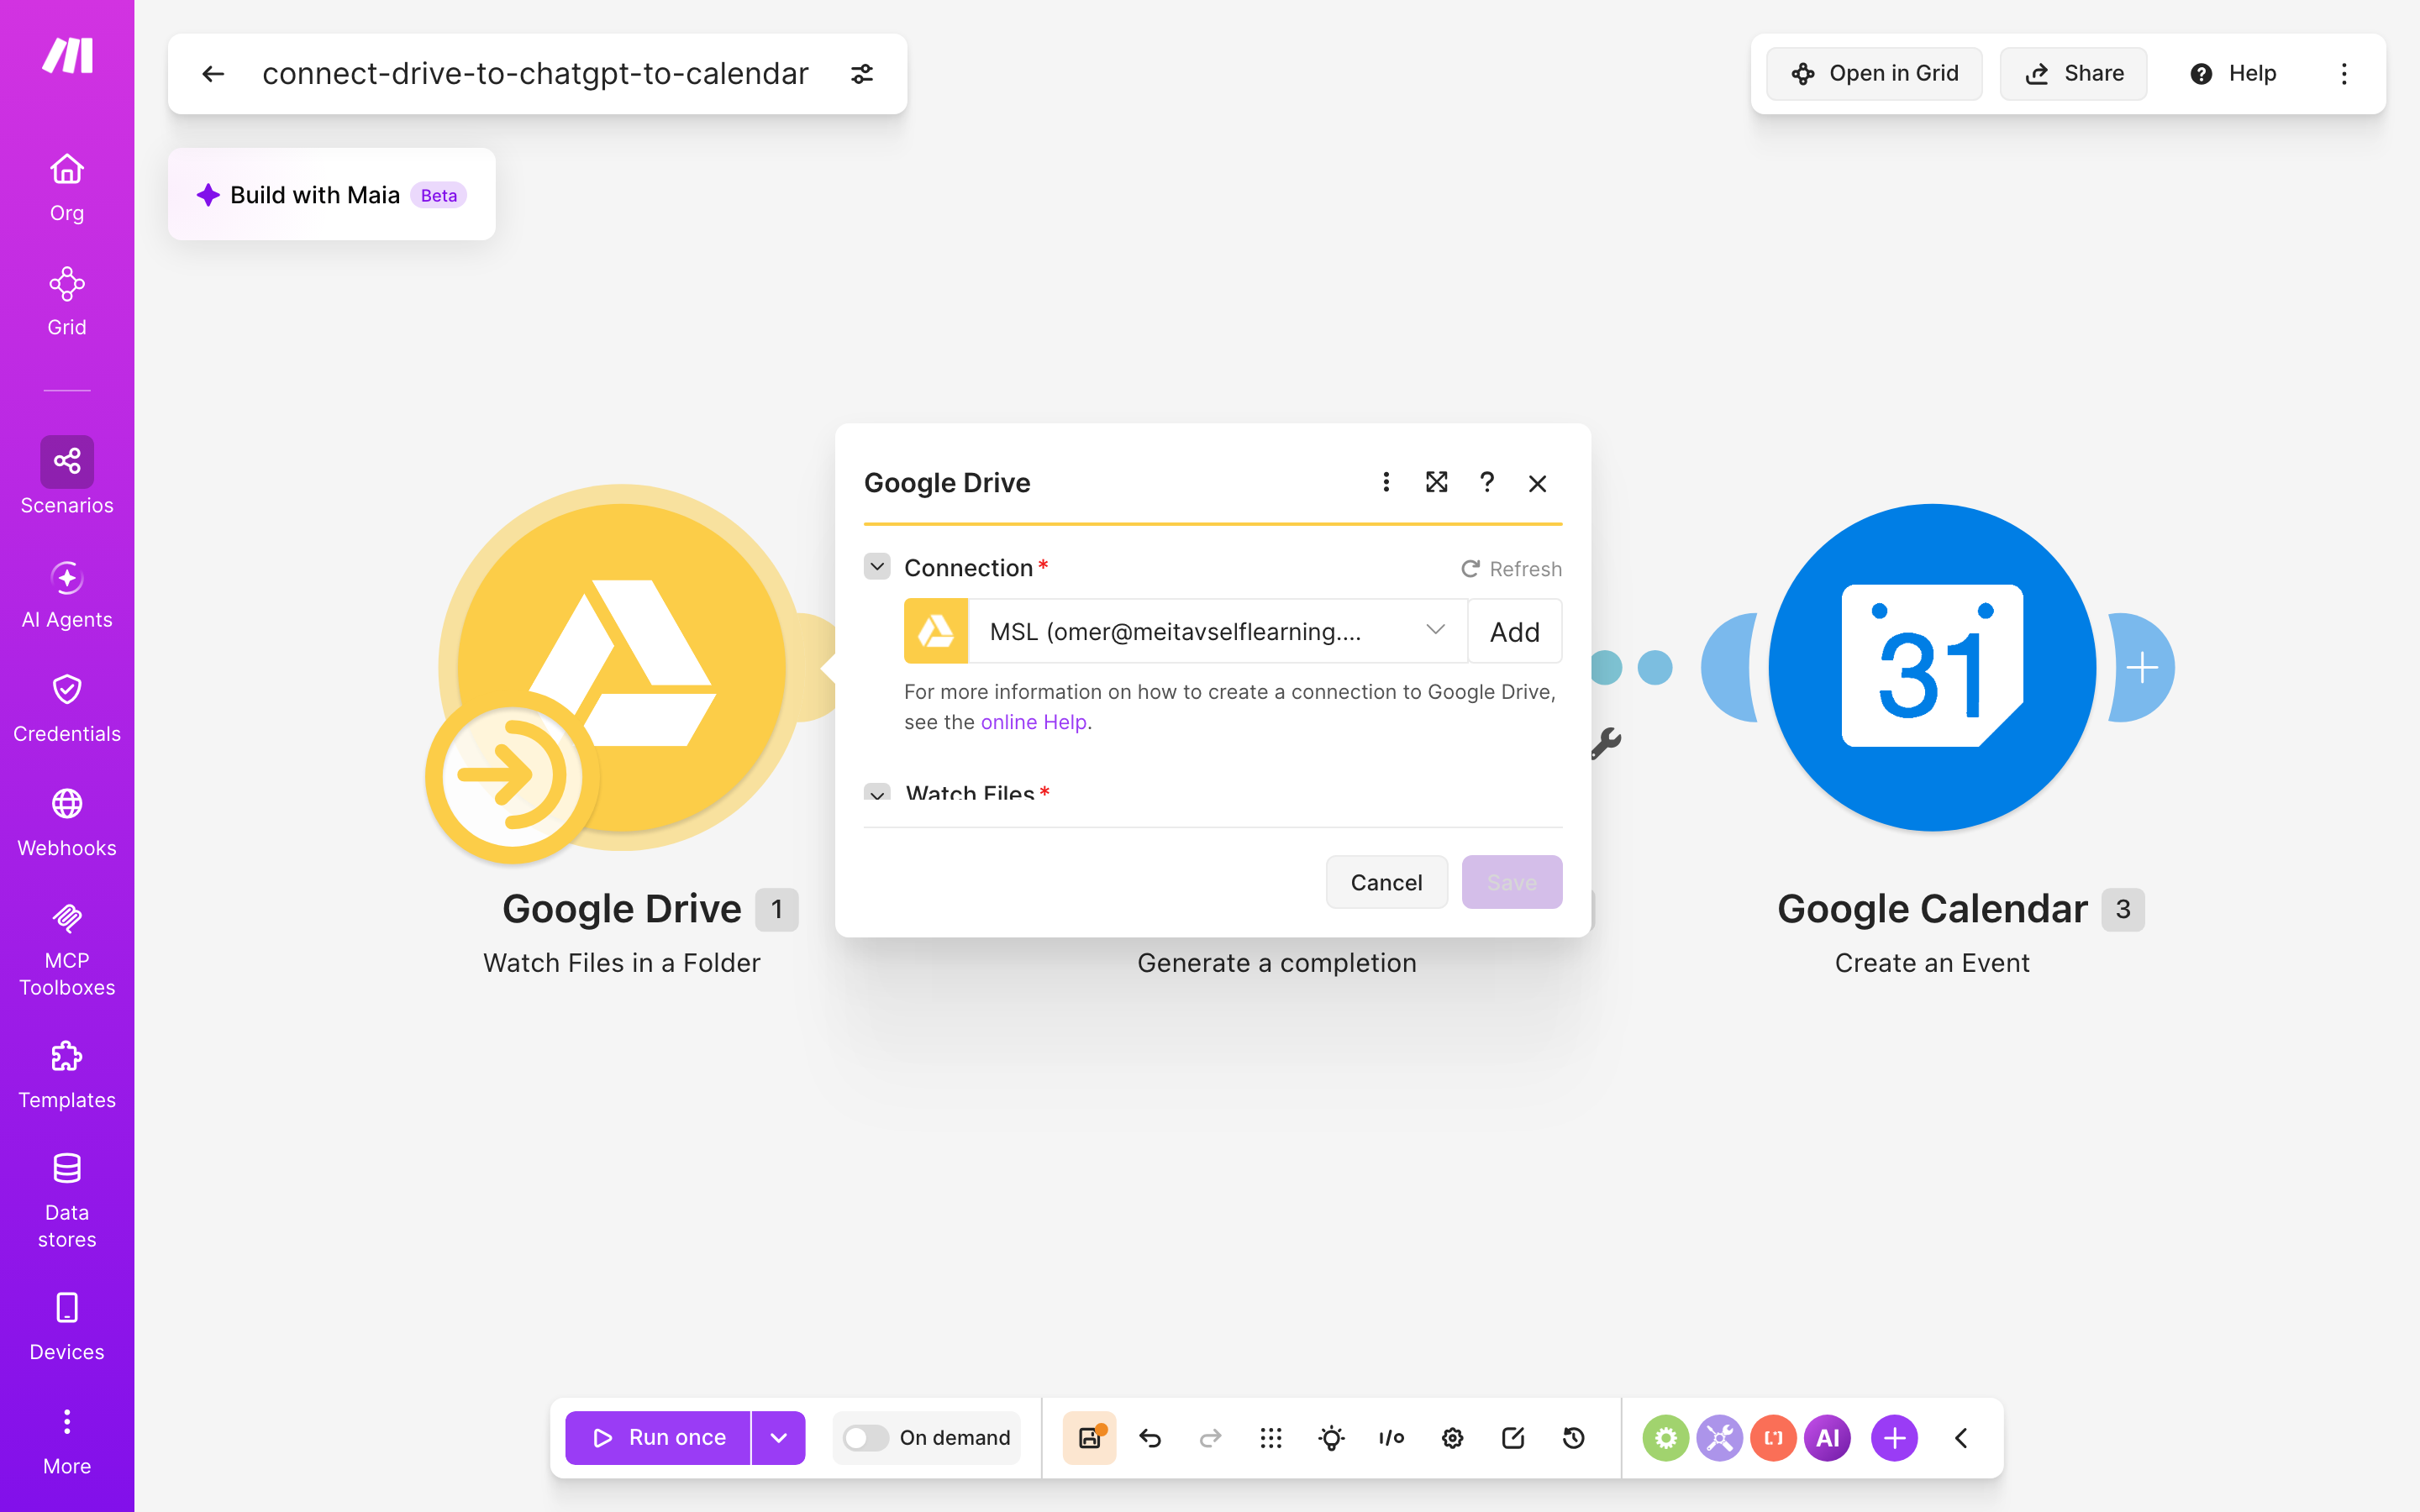Screen dimensions: 2420x1512
Task: Open AI Agents section
Action: coord(67,595)
